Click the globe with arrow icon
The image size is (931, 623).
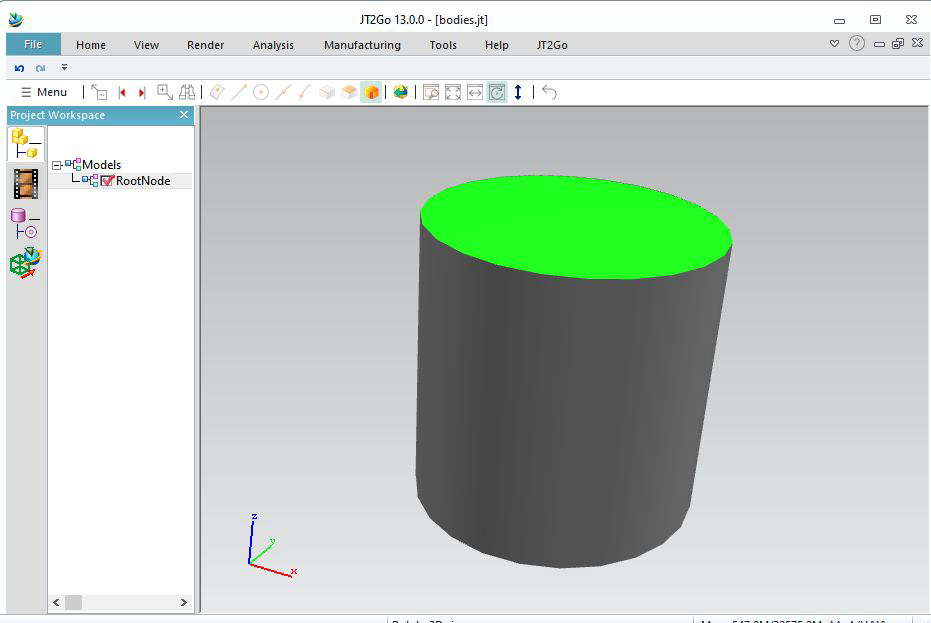click(401, 92)
